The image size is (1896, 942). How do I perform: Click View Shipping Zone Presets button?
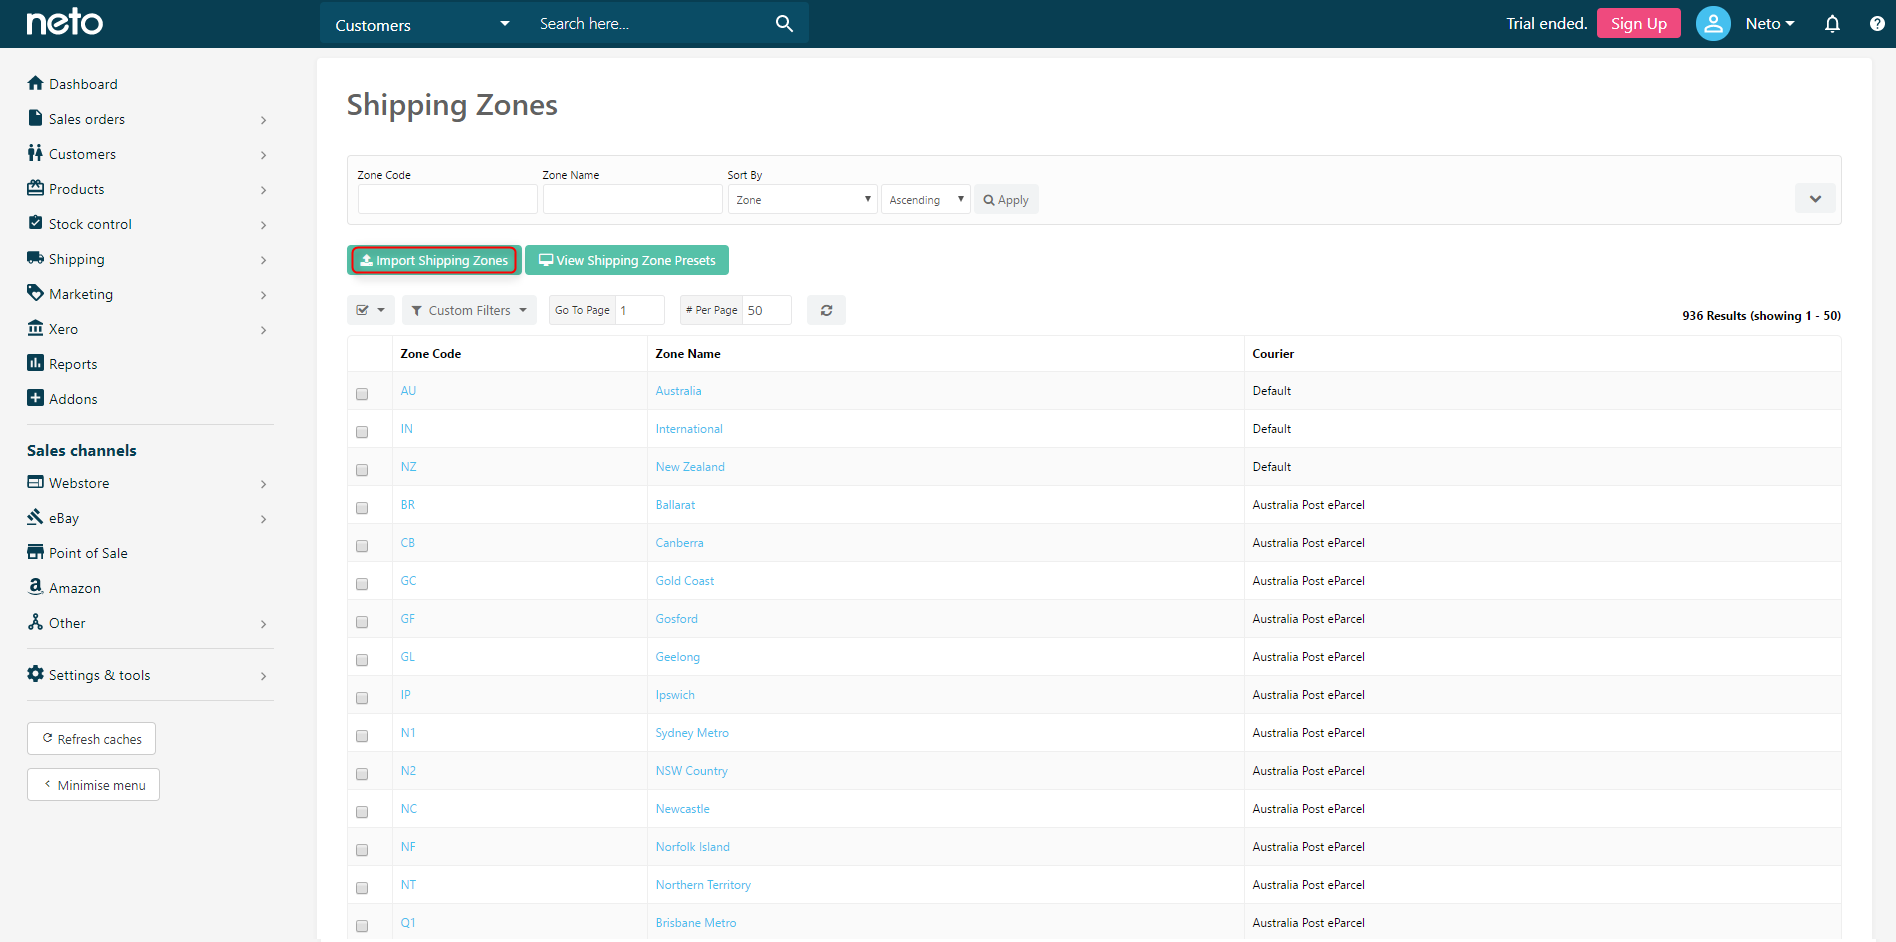pos(627,260)
